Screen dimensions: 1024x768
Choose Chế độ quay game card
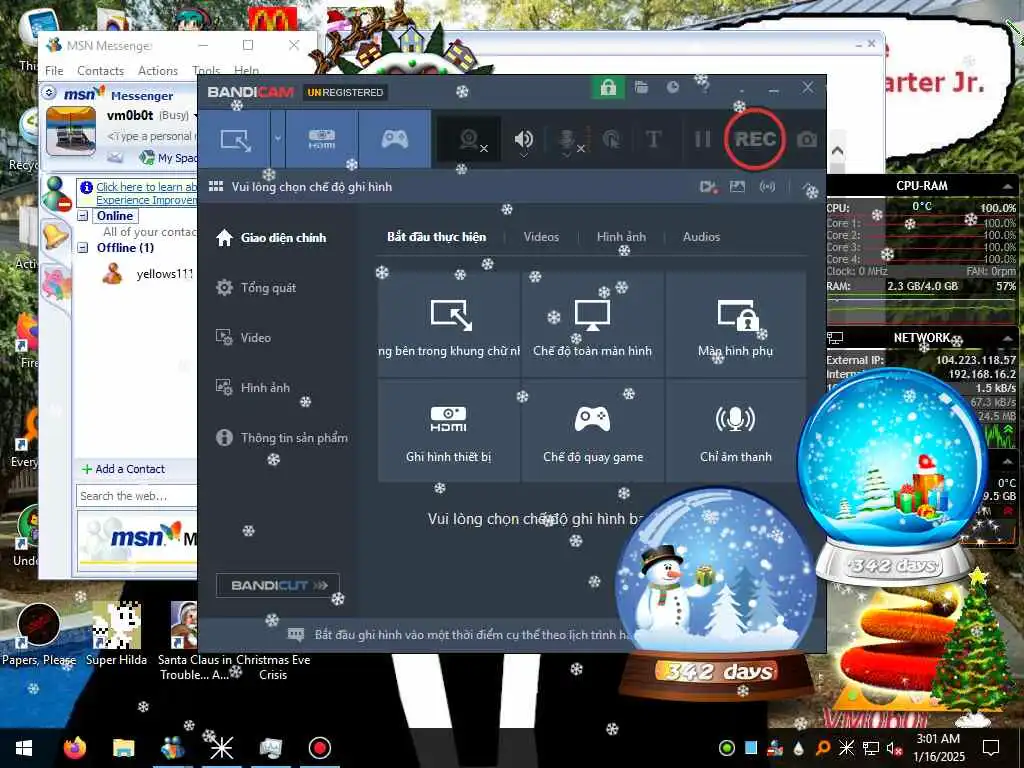592,431
